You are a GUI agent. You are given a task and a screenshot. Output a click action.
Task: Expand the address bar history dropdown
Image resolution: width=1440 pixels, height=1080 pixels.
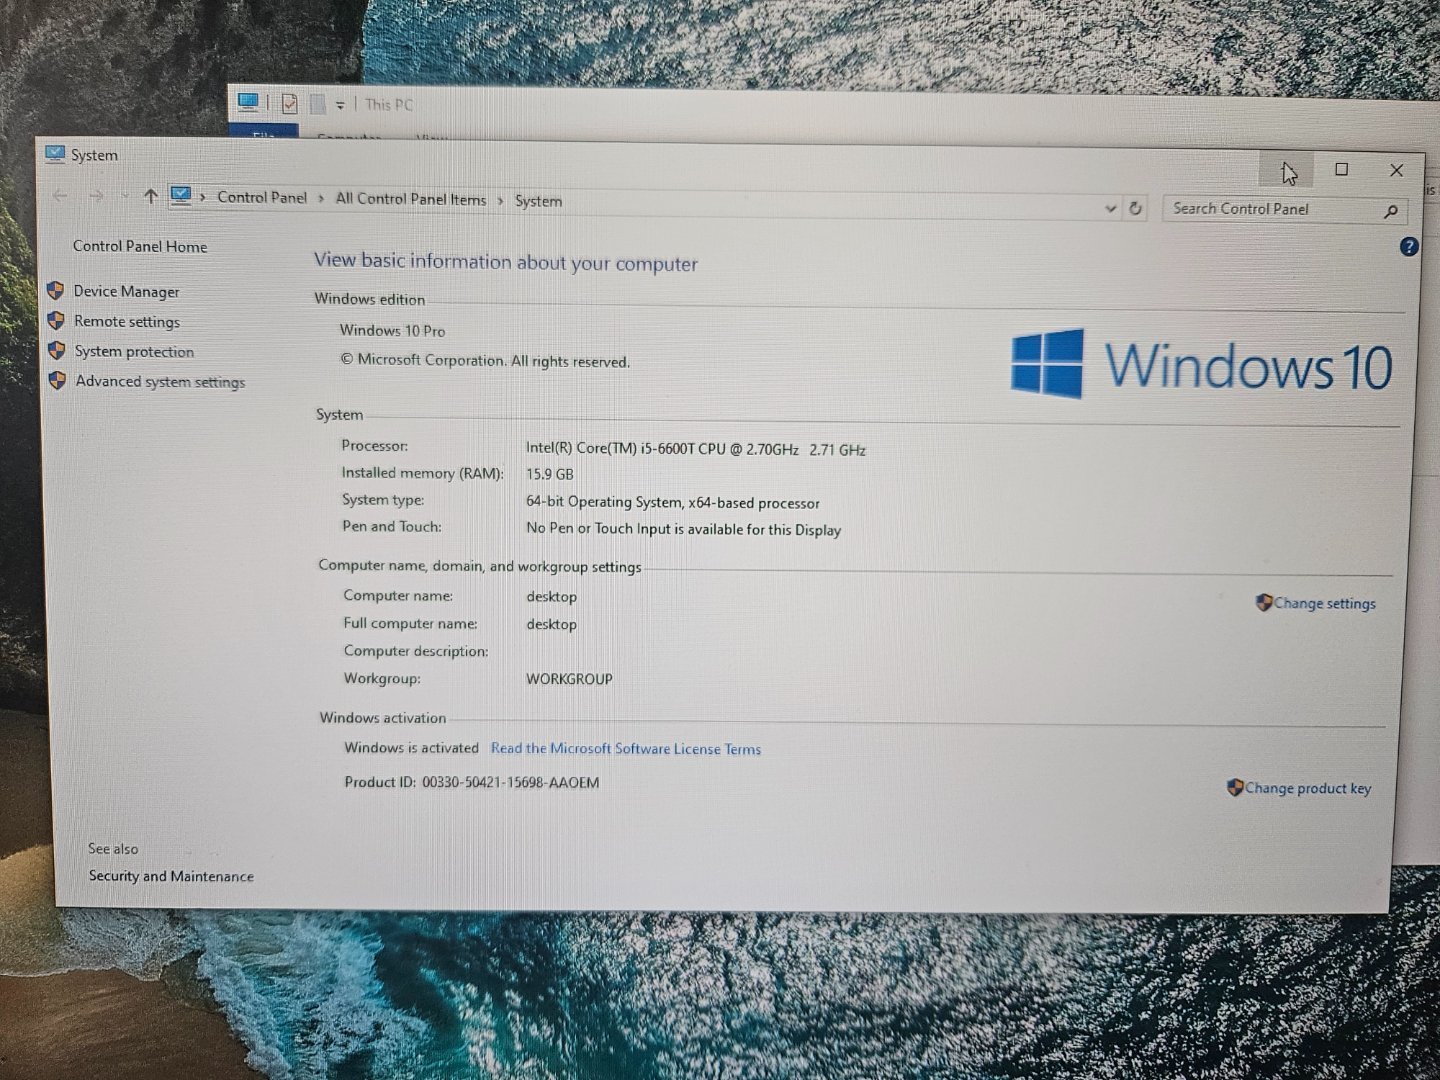coord(1110,208)
